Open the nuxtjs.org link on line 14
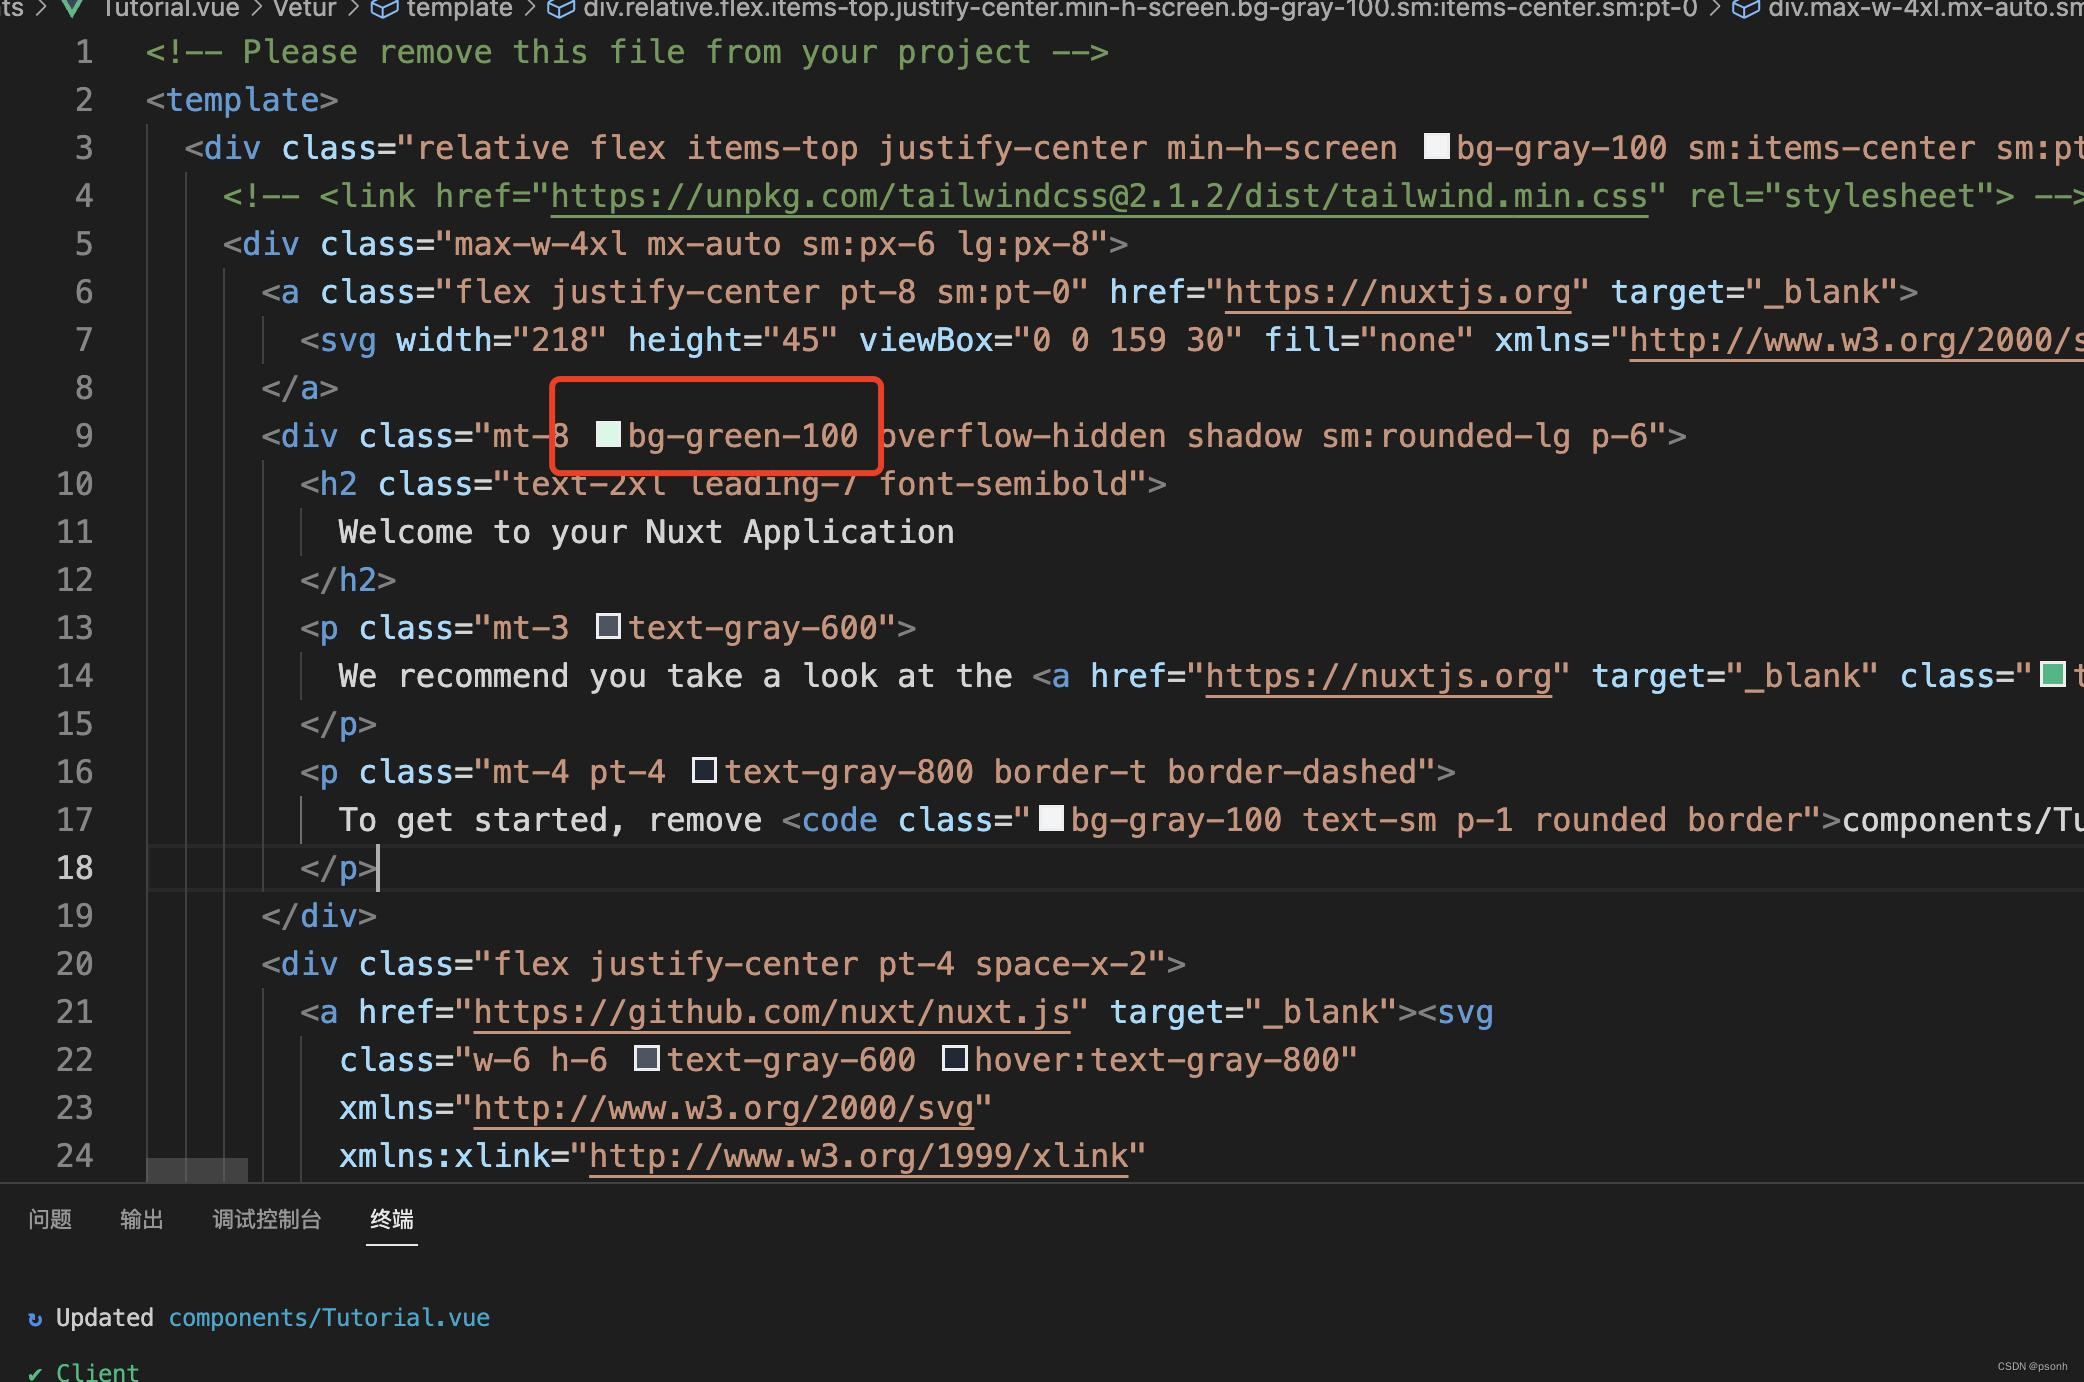Screen dimensions: 2084x1382 1379,676
